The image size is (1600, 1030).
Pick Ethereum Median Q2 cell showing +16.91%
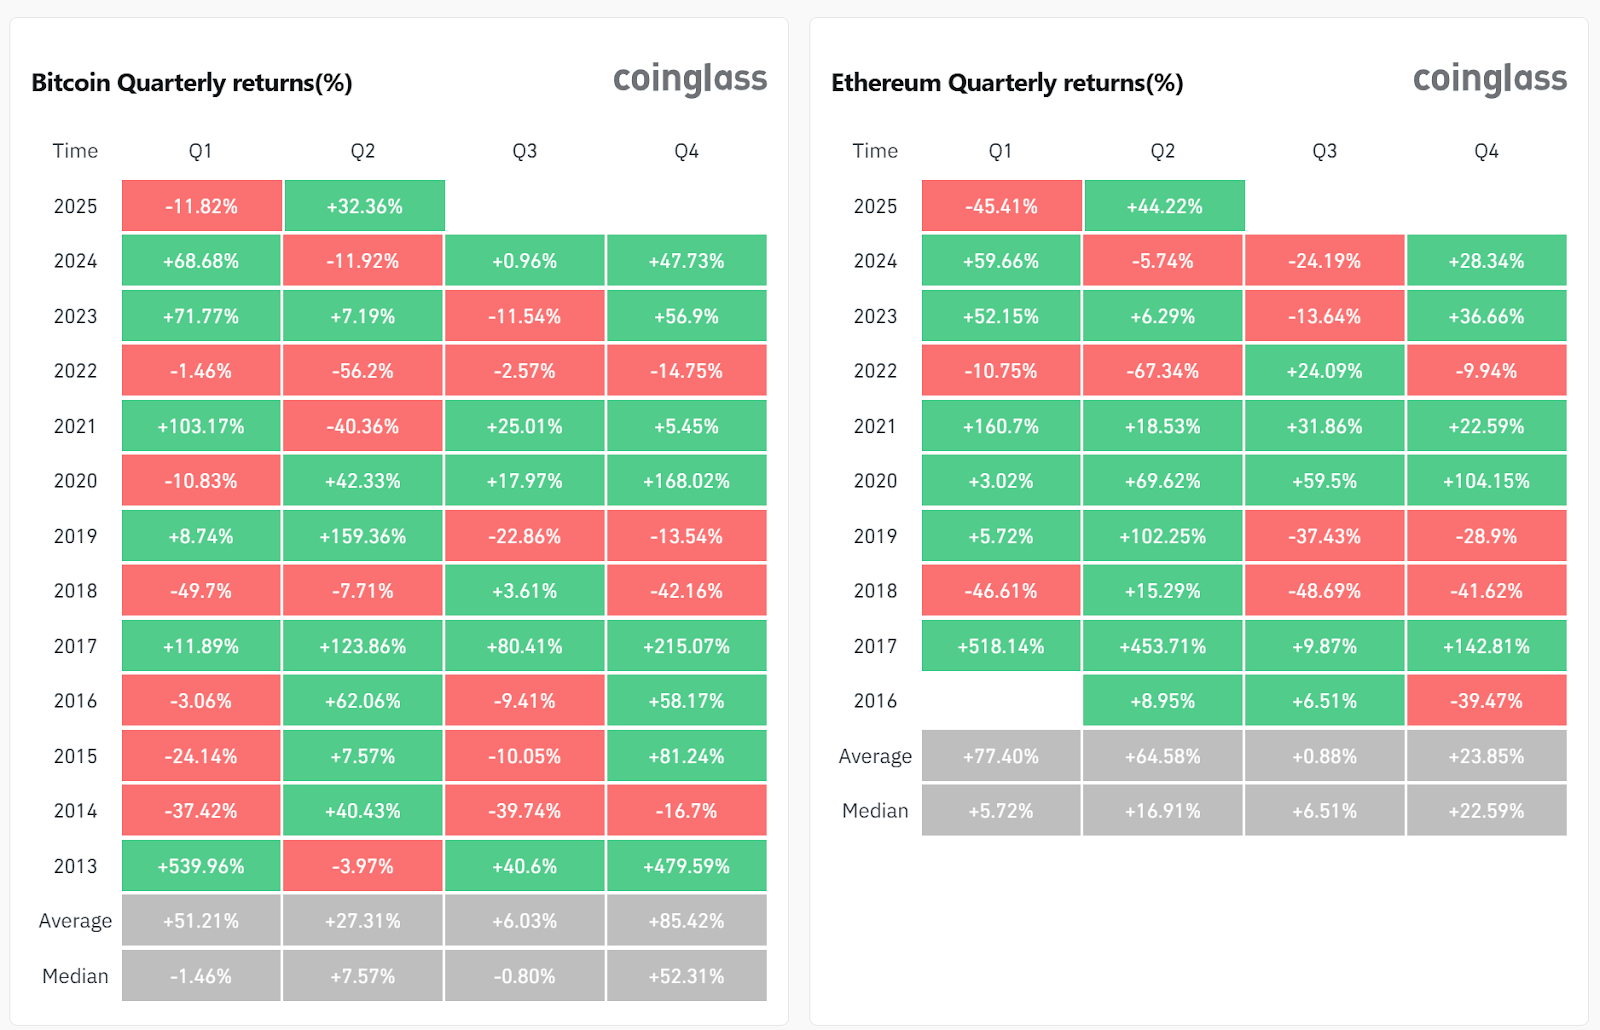pyautogui.click(x=1163, y=811)
